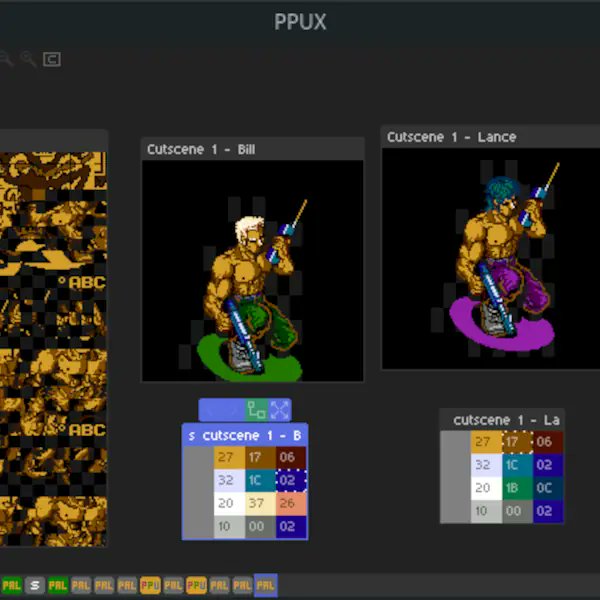Select swatch 10 in Bill palette
600x600 pixels.
(x=229, y=527)
